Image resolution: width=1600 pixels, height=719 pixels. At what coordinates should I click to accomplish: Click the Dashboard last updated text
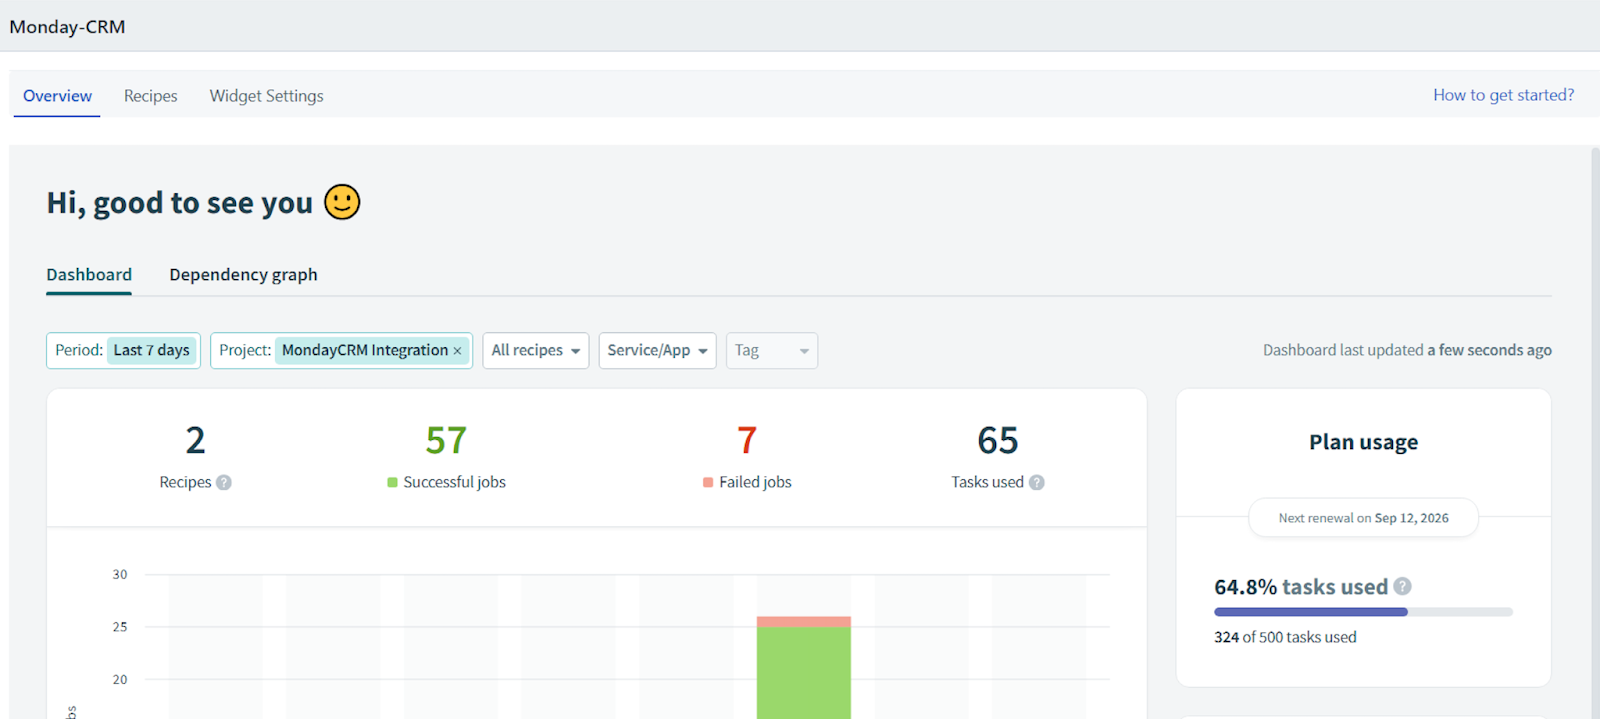[x=1407, y=350]
